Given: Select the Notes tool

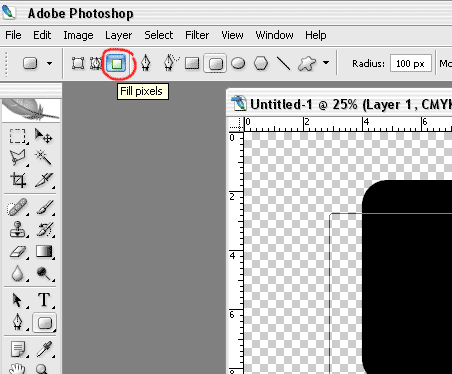Looking at the screenshot, I should point(17,349).
